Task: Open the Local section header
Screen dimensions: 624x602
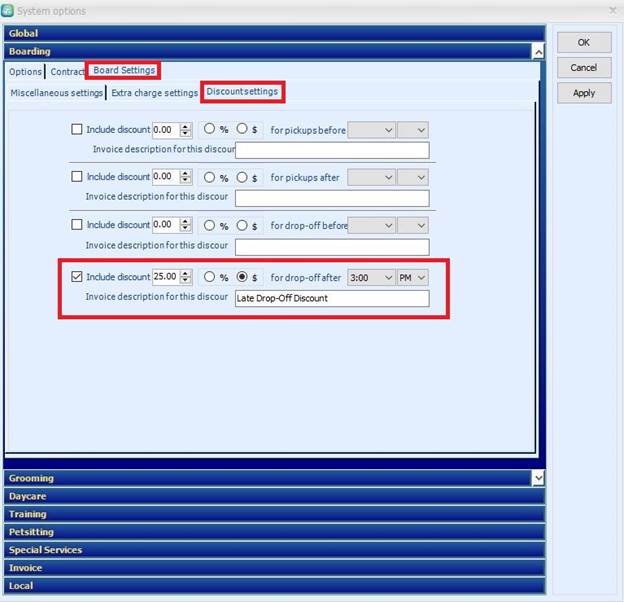Action: 274,586
